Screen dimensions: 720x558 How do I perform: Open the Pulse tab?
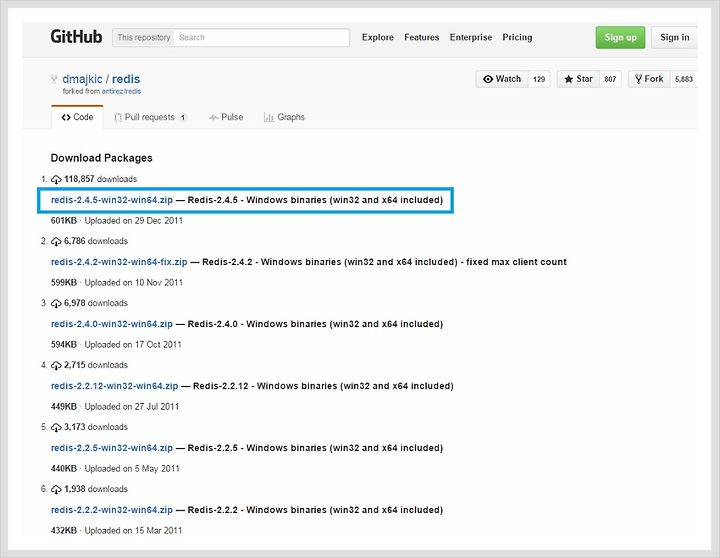[x=226, y=117]
